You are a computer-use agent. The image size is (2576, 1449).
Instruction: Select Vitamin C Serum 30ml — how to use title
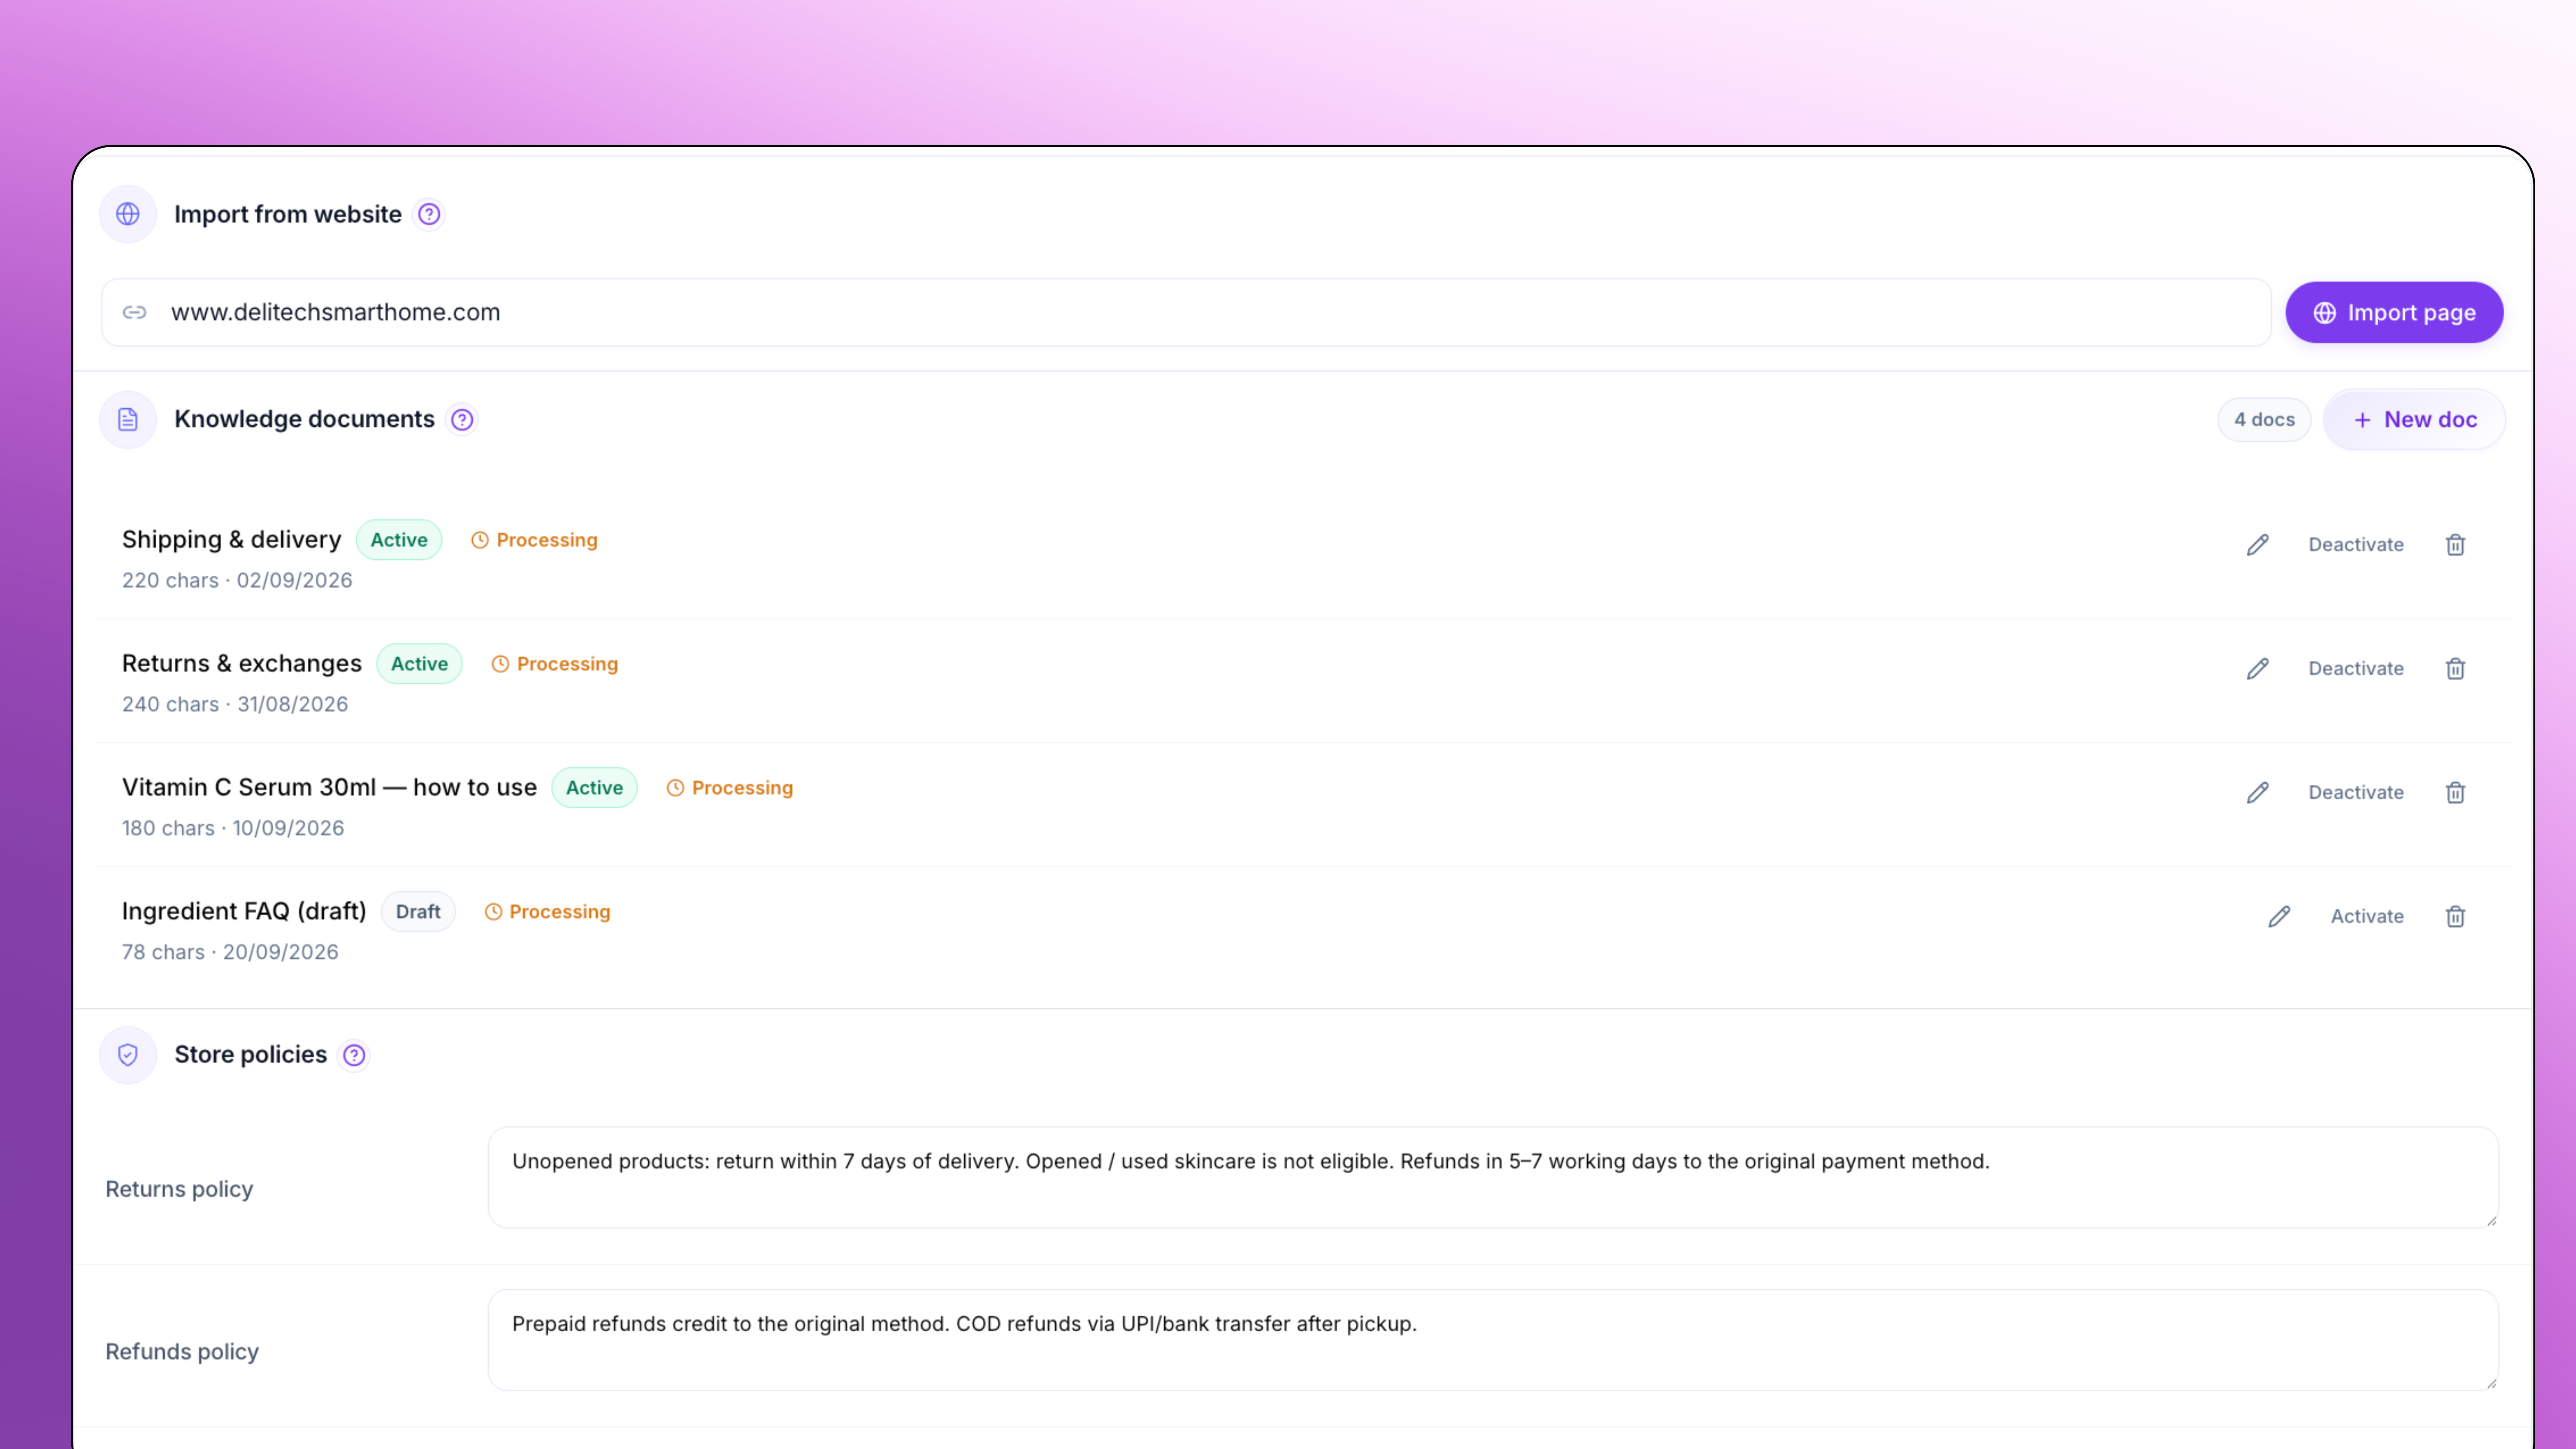329,788
